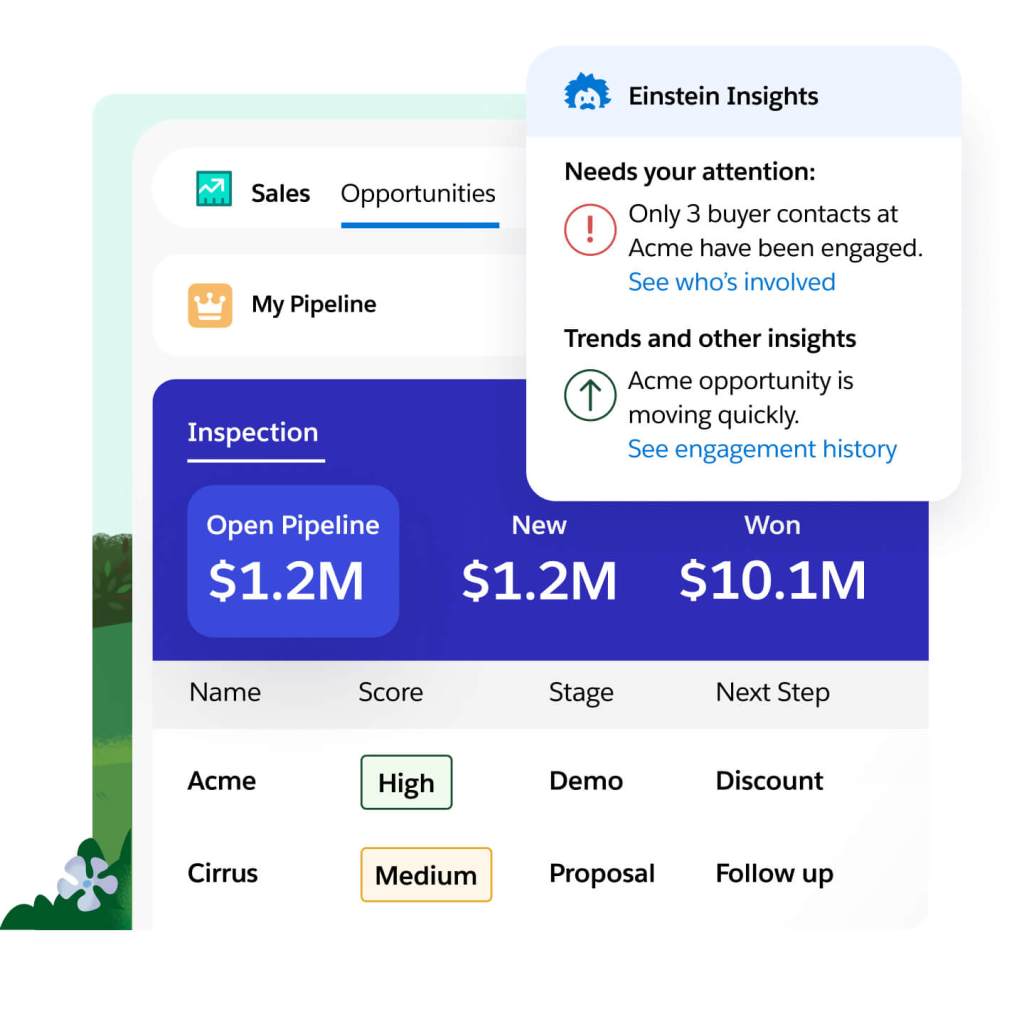This screenshot has width=1024, height=1024.
Task: Click Trends and other insights heading
Action: pos(710,339)
